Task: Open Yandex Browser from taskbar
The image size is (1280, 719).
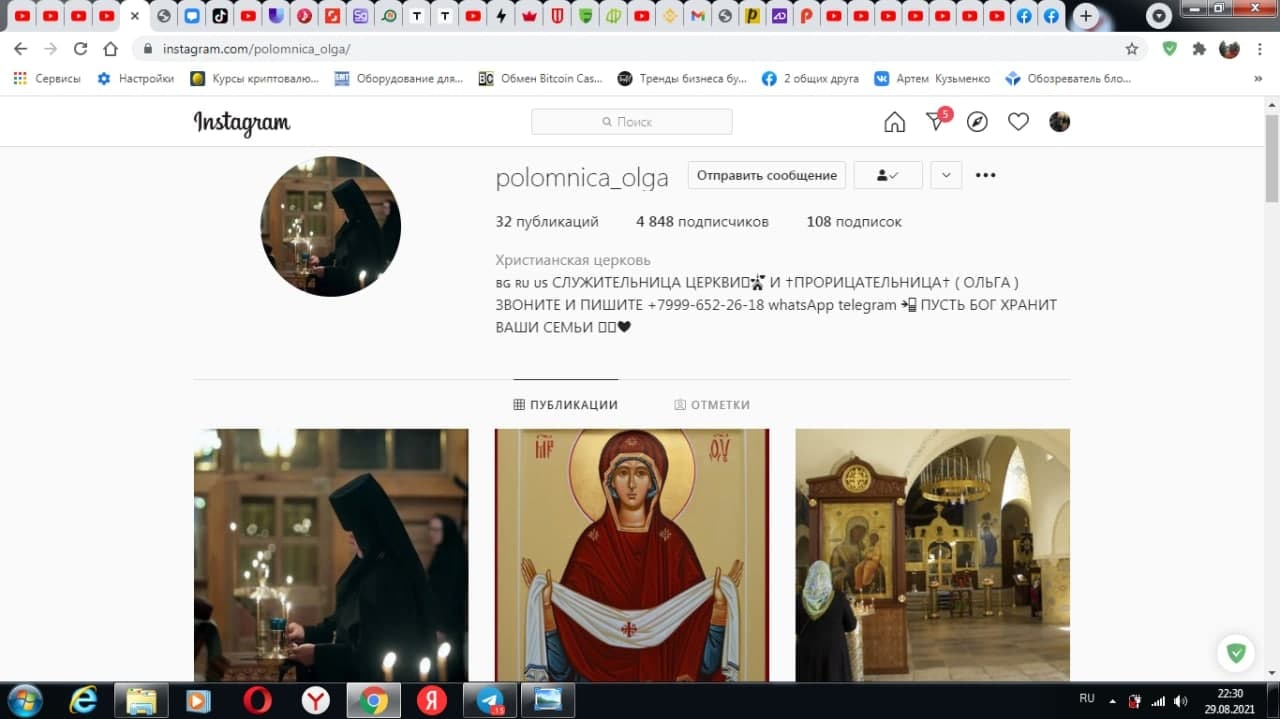Action: [x=315, y=700]
